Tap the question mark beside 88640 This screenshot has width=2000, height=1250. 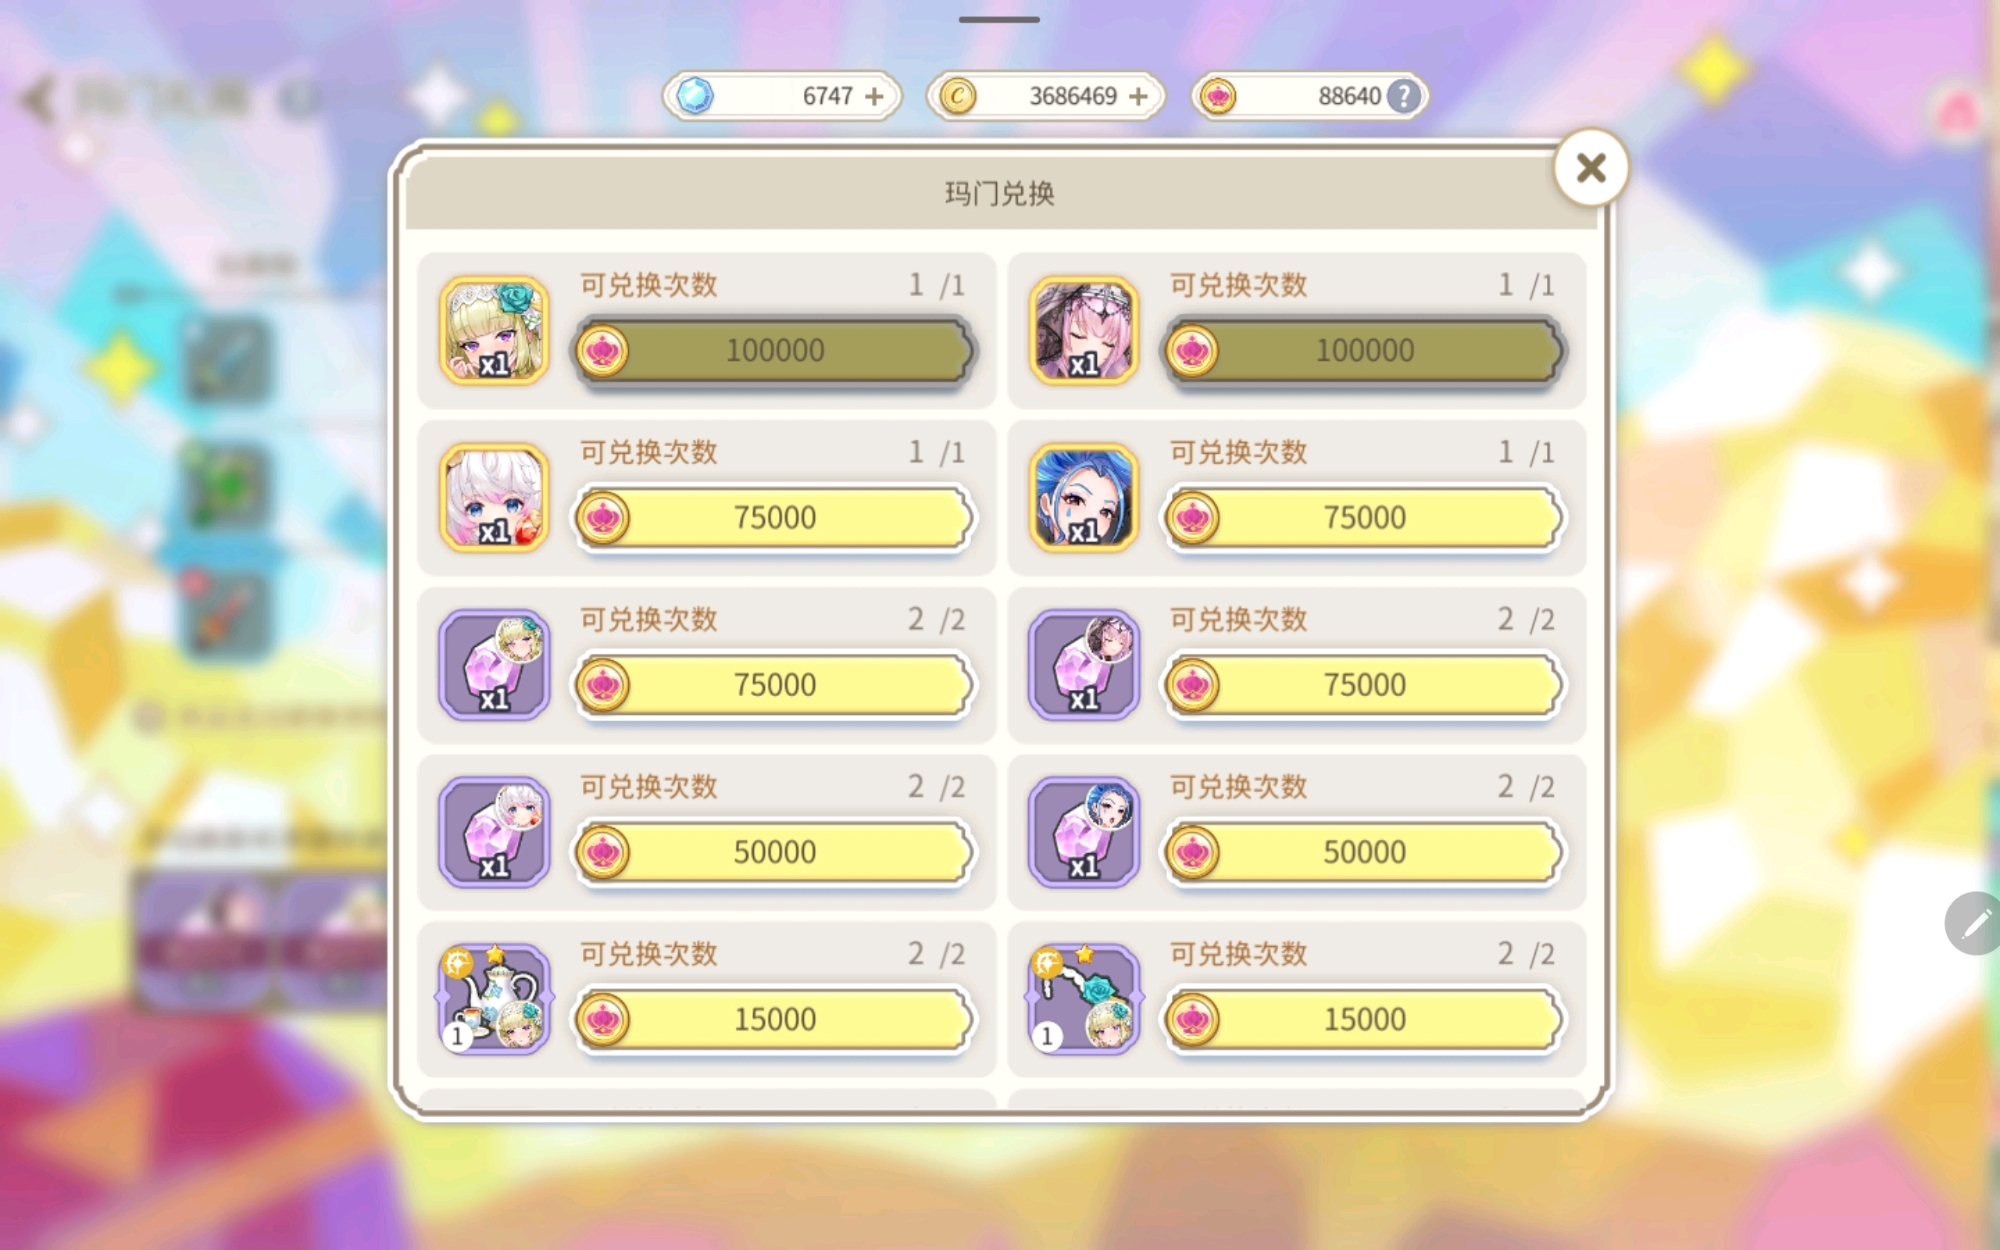1403,96
